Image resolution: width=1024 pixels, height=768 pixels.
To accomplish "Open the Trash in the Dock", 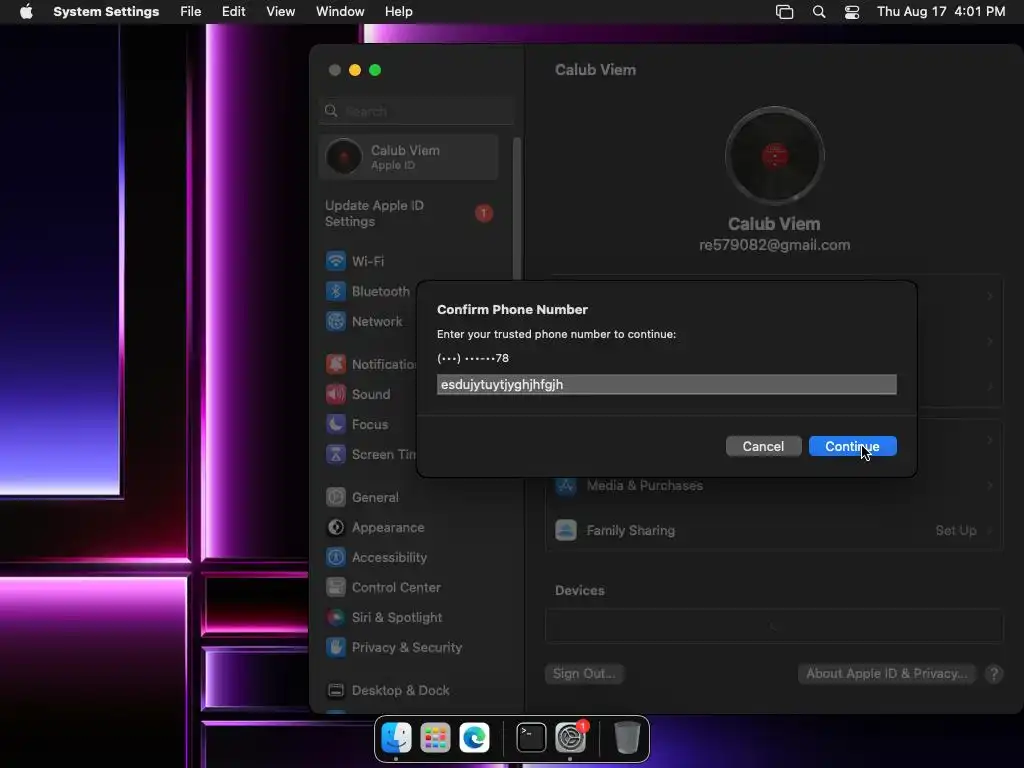I will pos(627,738).
